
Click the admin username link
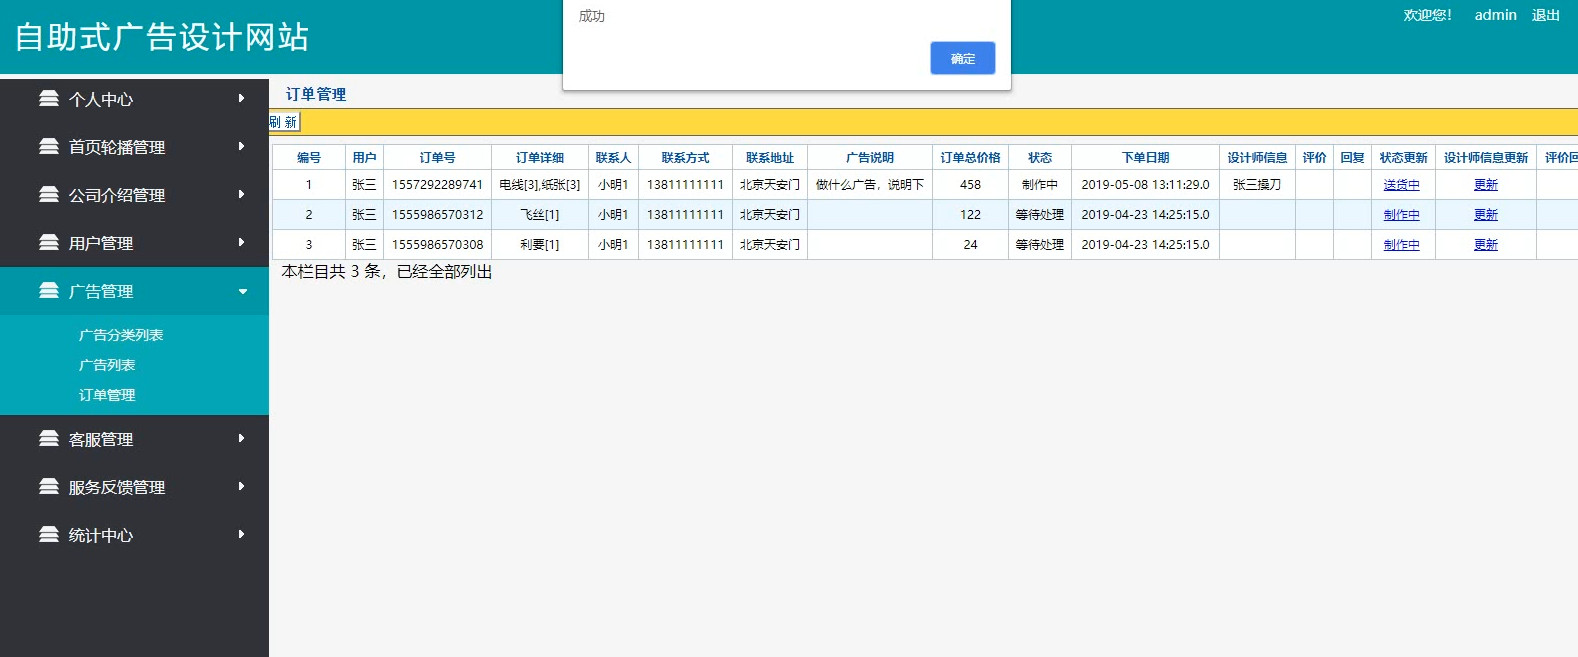point(1495,15)
